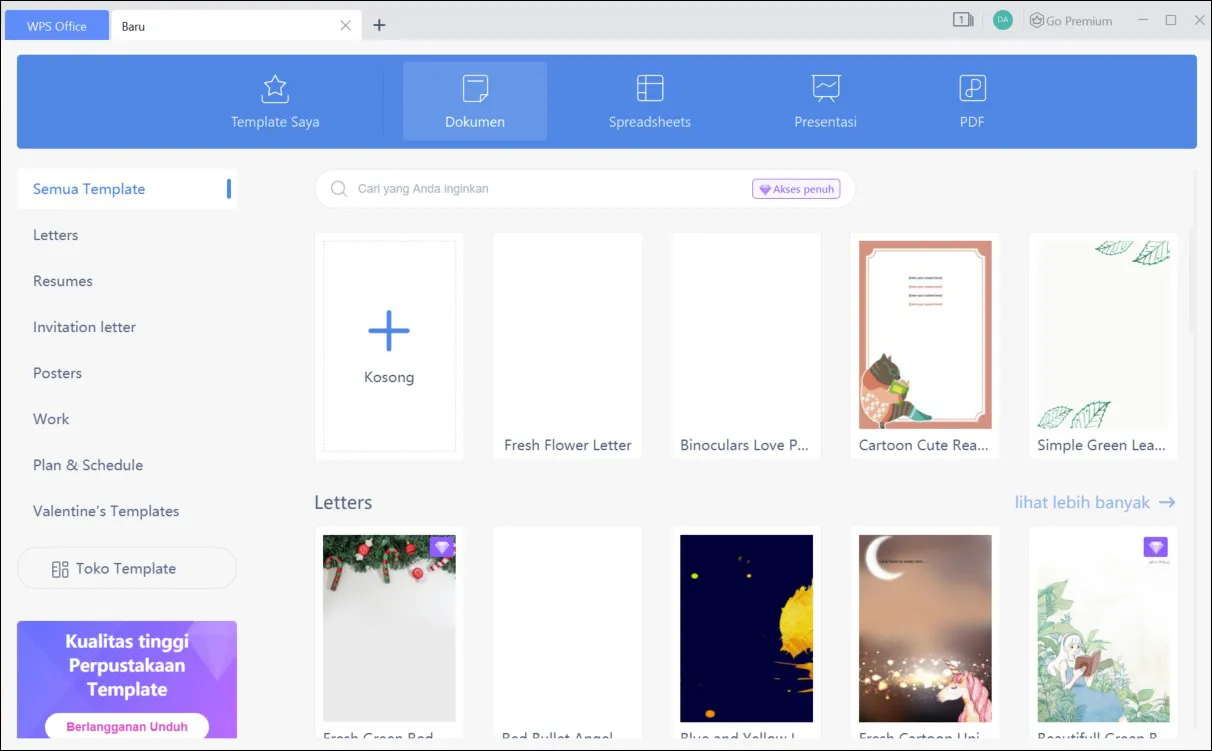Switch to Valentine's Templates section
Screen dimensions: 1212x751
click(x=106, y=511)
